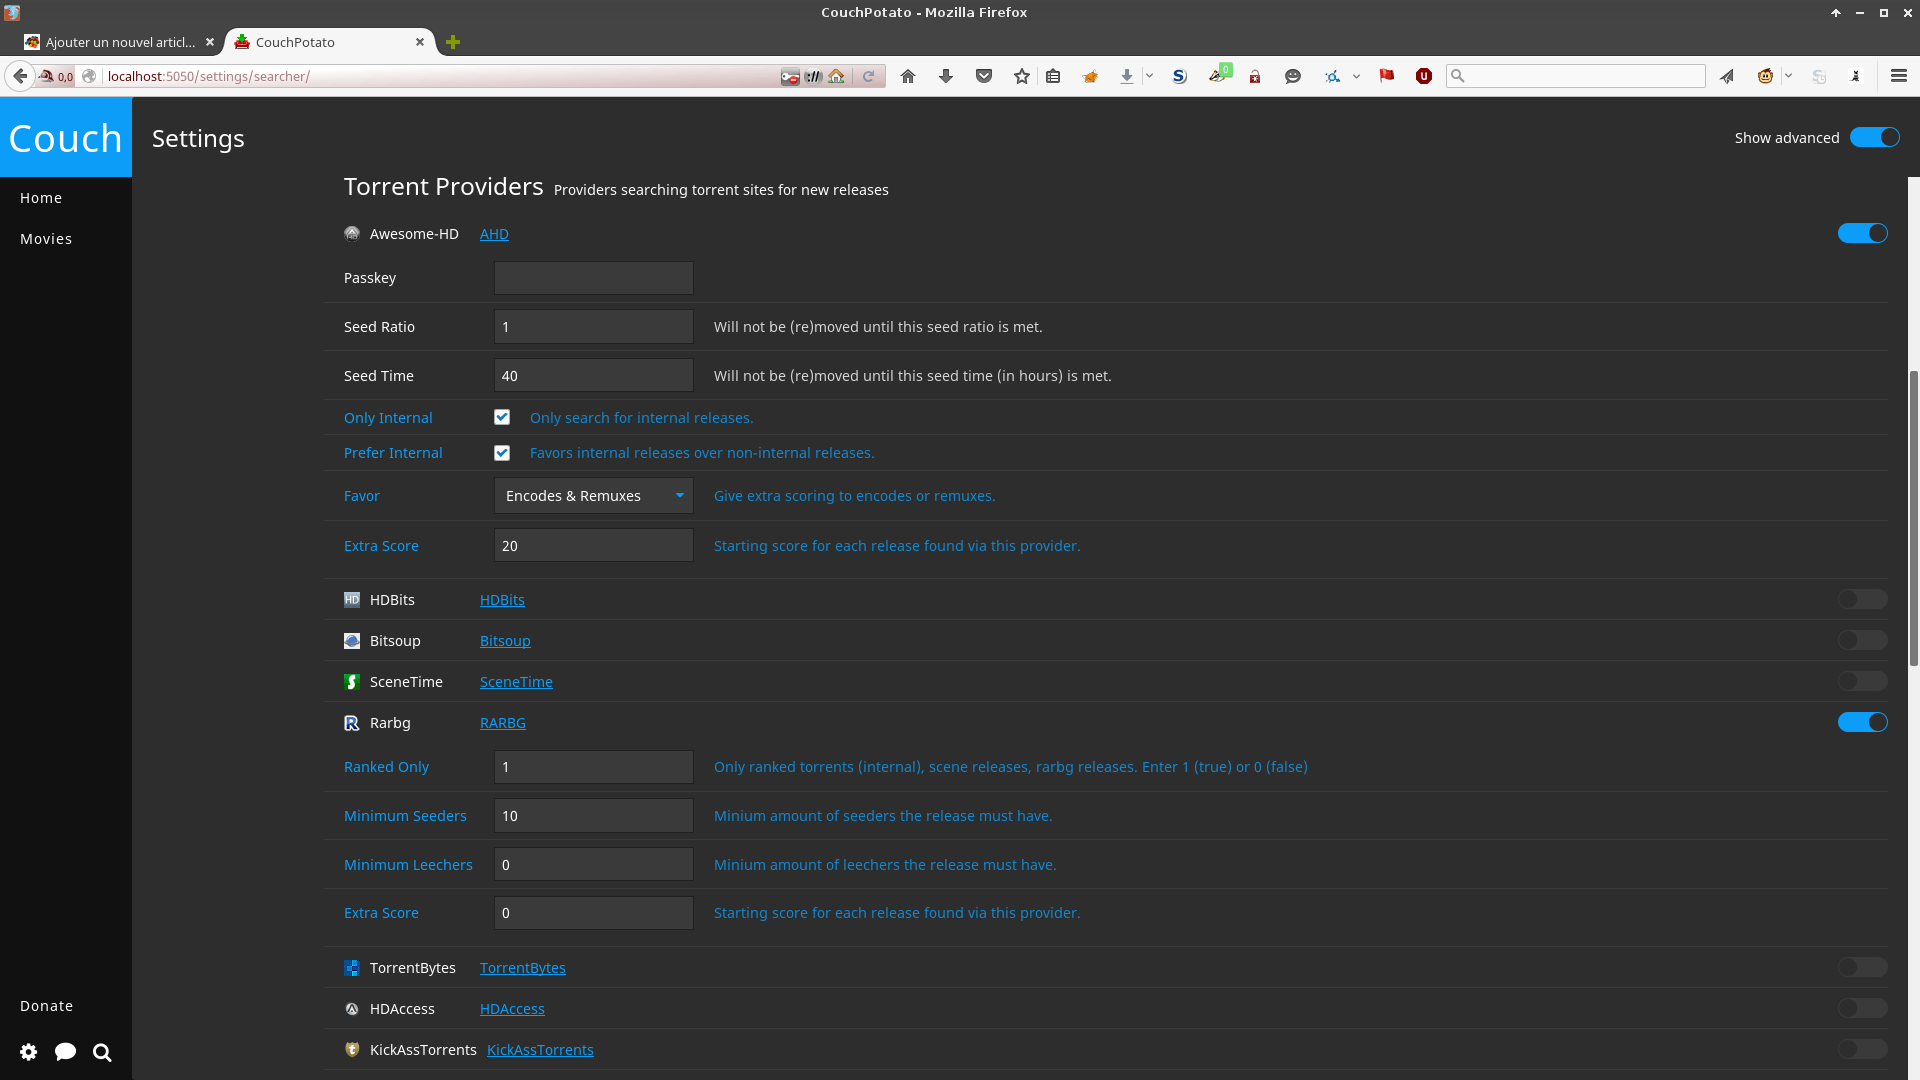The width and height of the screenshot is (1920, 1080).
Task: Click the house icon inside address bar
Action: tap(837, 76)
